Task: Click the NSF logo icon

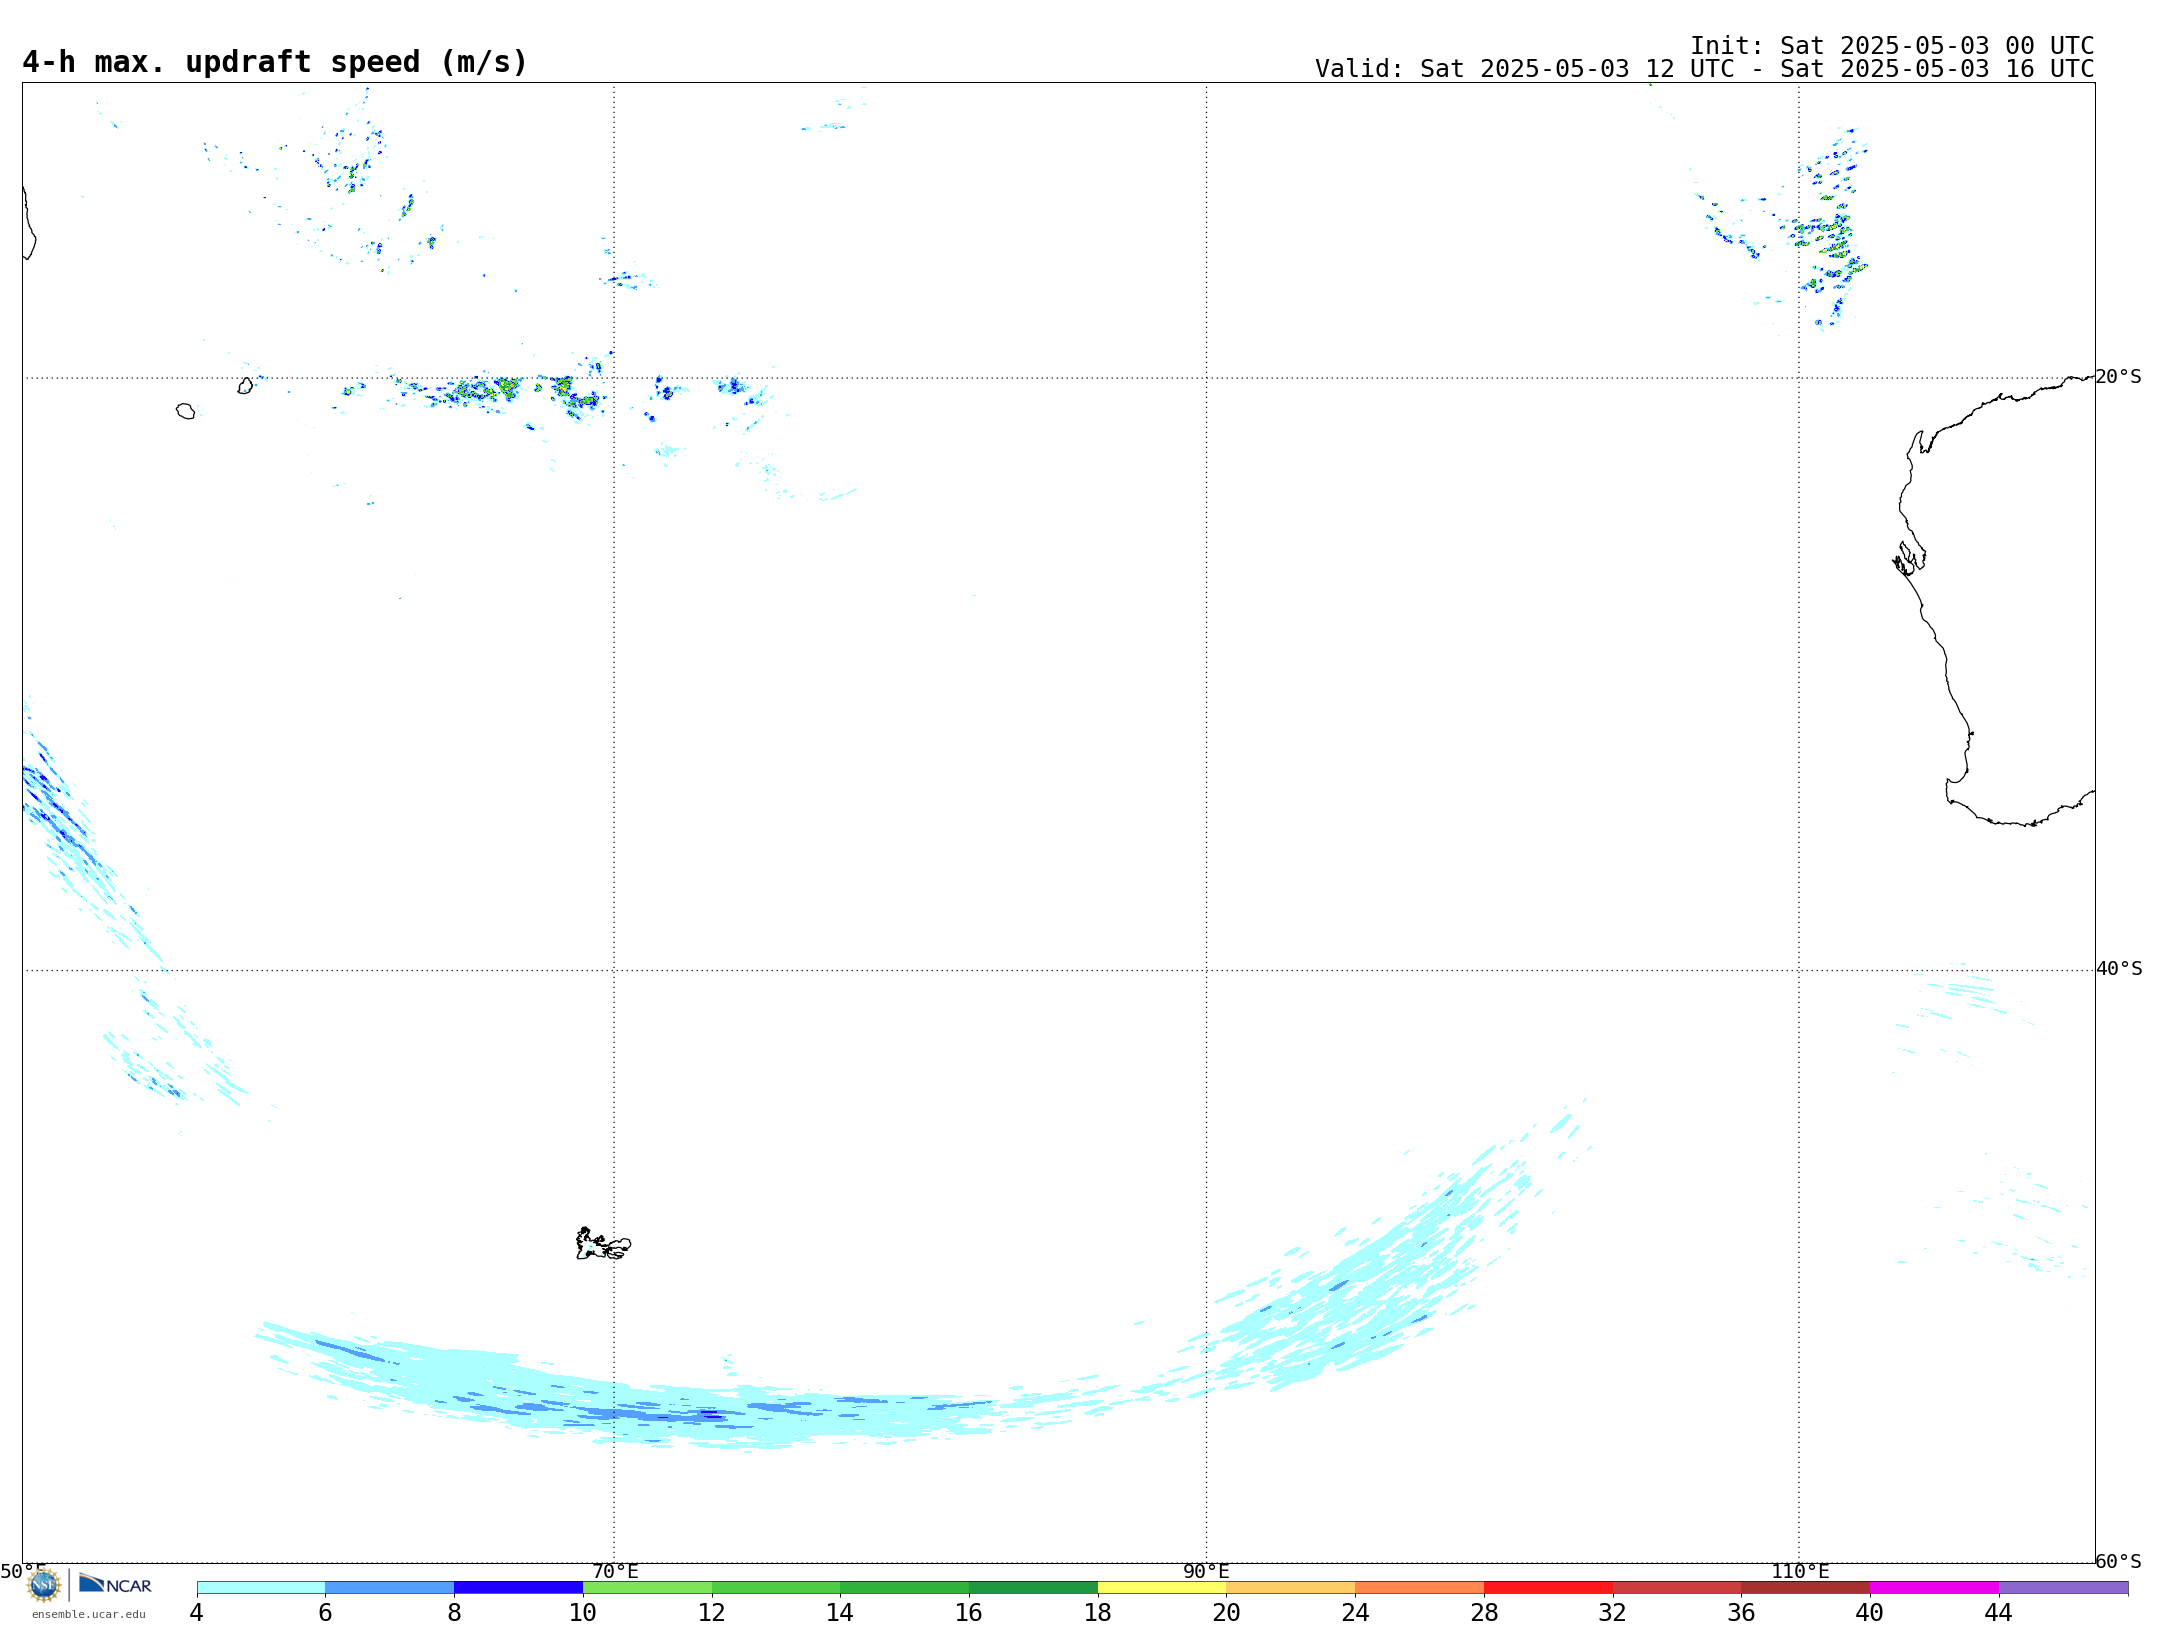Action: pyautogui.click(x=44, y=1584)
